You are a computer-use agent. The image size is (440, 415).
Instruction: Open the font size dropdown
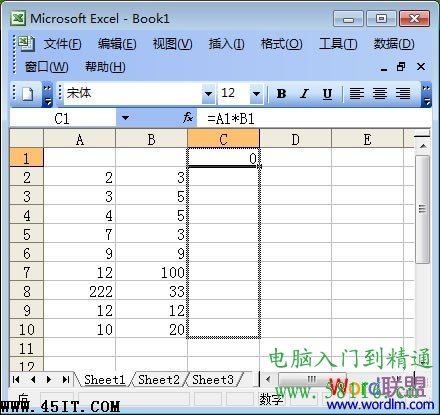pos(256,94)
